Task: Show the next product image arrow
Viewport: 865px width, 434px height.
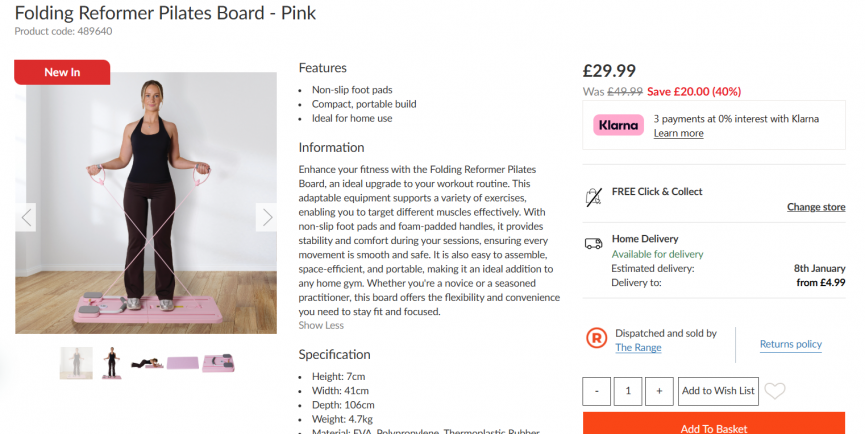Action: click(266, 217)
